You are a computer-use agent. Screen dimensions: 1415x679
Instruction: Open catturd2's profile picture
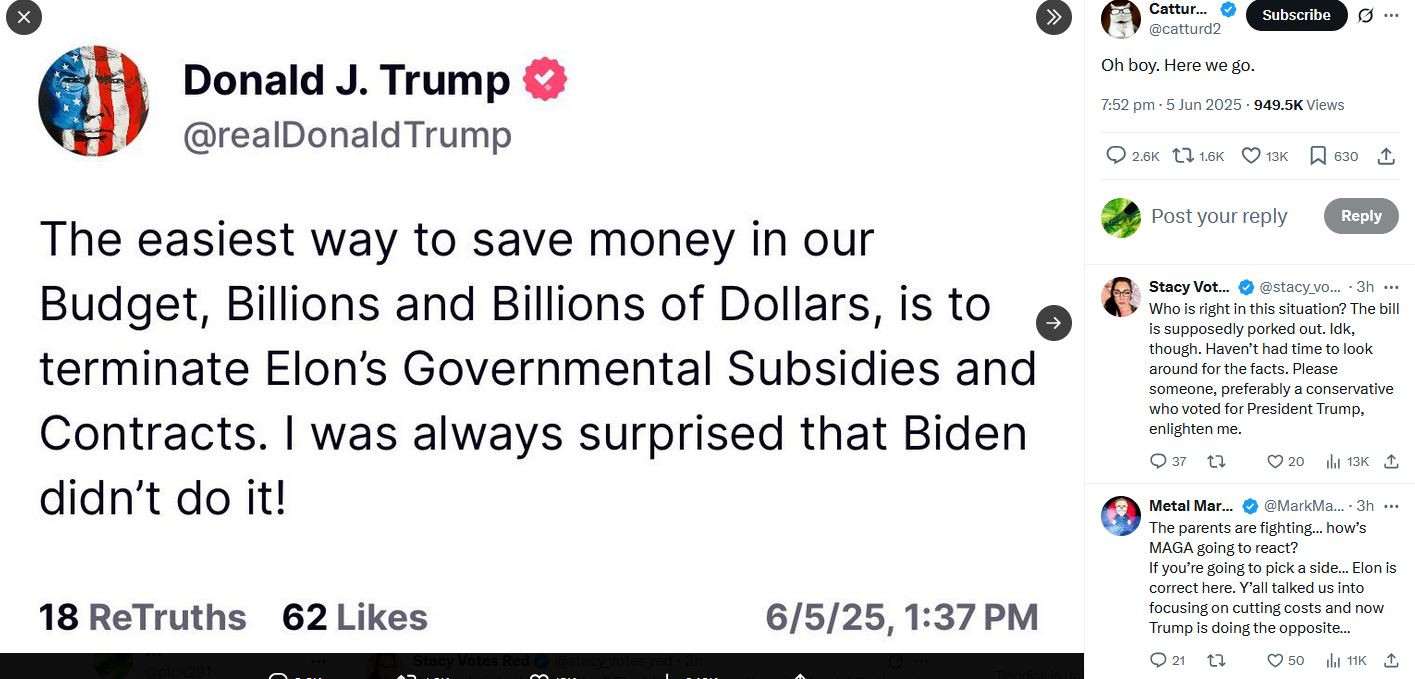coord(1121,18)
